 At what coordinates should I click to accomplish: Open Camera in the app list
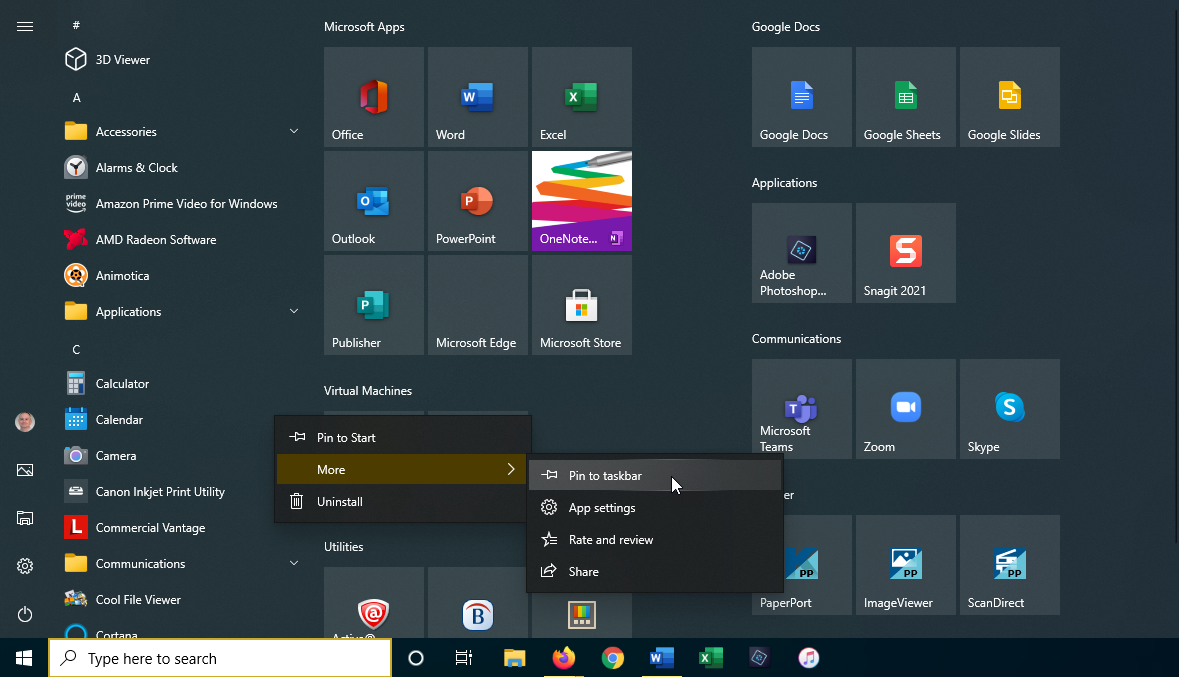click(165, 456)
